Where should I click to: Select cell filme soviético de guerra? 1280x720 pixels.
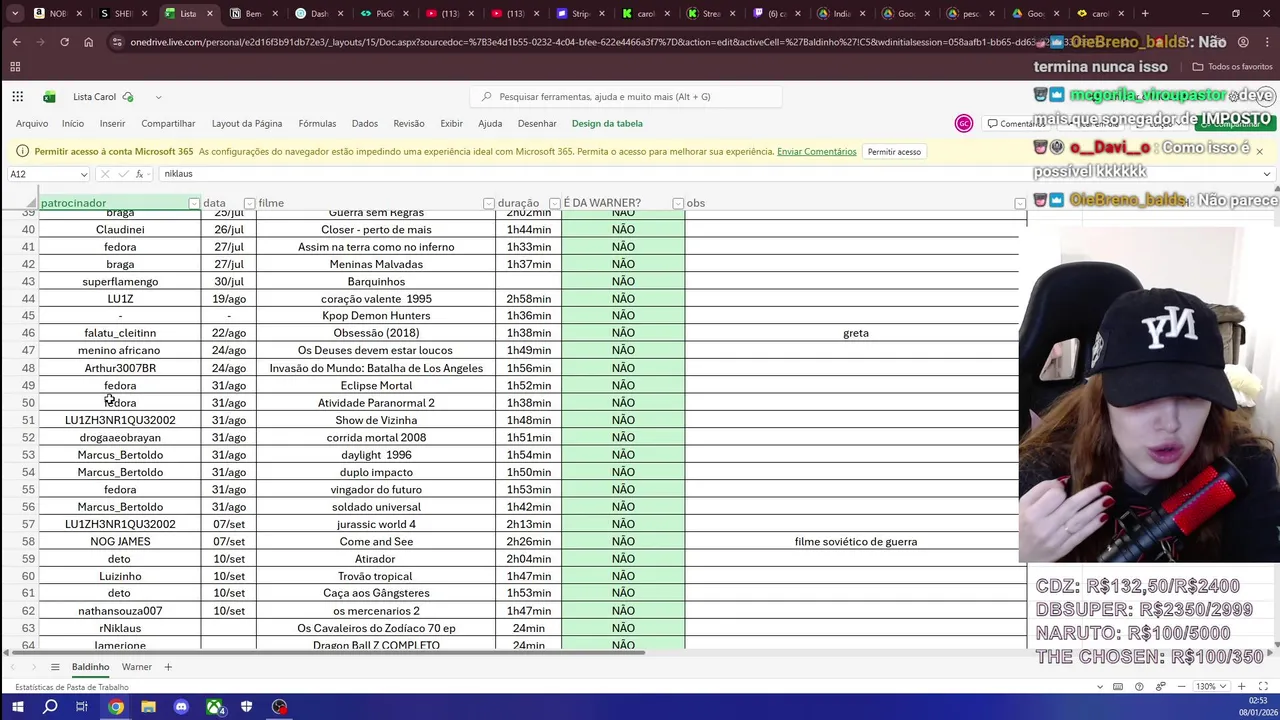point(856,542)
